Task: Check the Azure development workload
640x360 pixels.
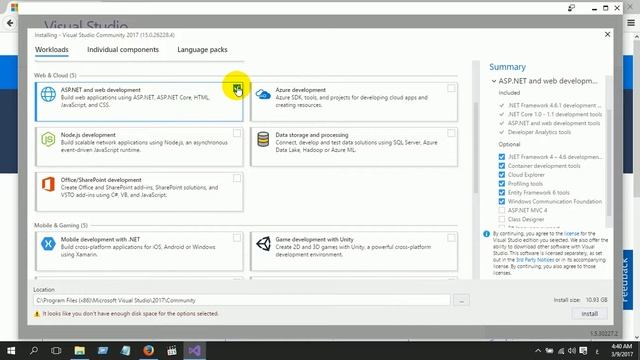Action: click(451, 88)
